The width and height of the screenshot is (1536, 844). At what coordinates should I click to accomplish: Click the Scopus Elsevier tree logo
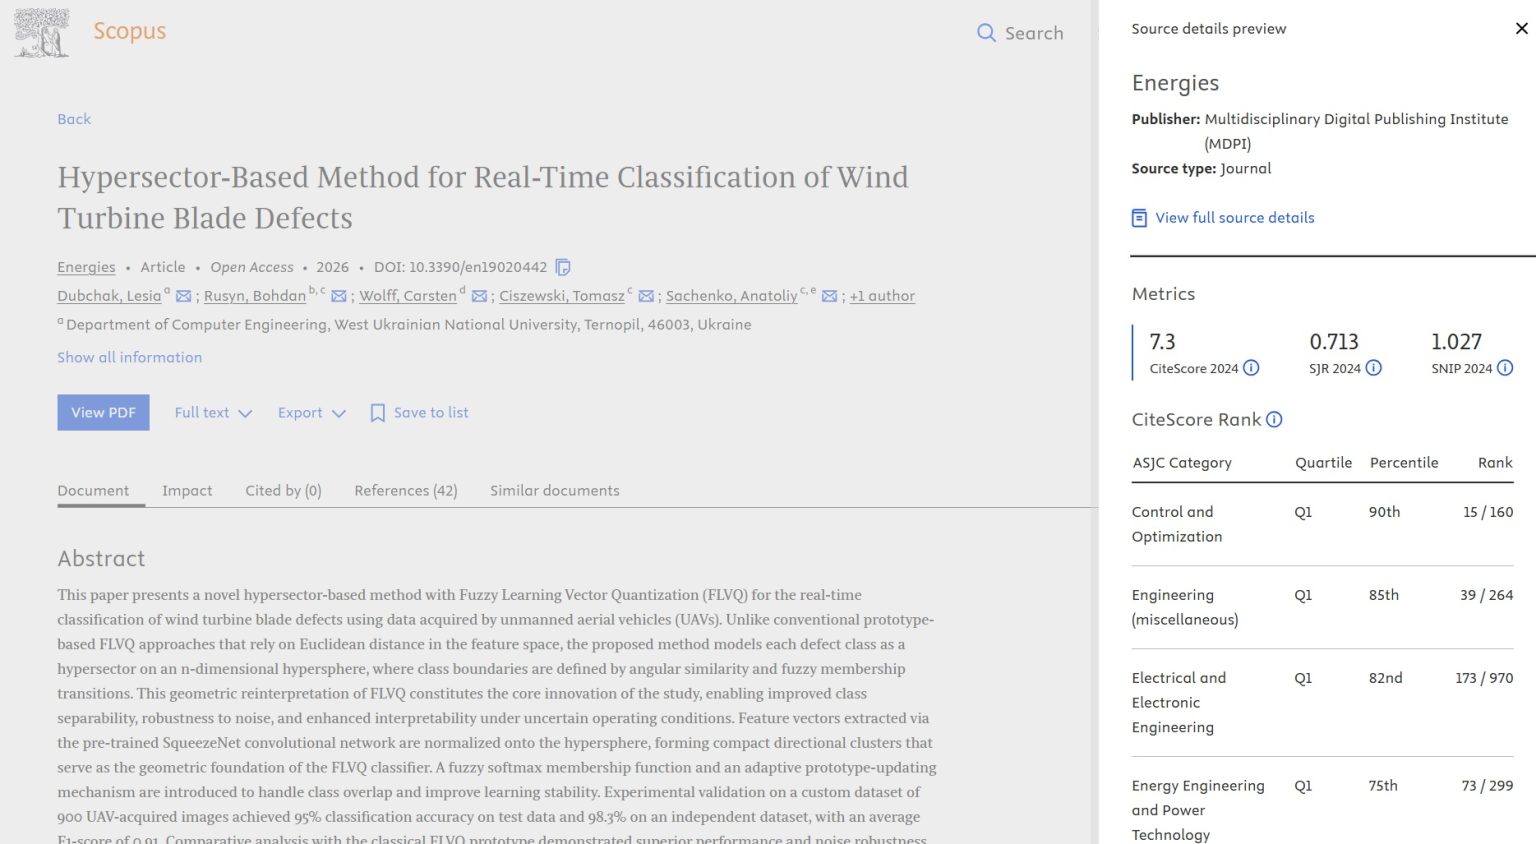(42, 33)
